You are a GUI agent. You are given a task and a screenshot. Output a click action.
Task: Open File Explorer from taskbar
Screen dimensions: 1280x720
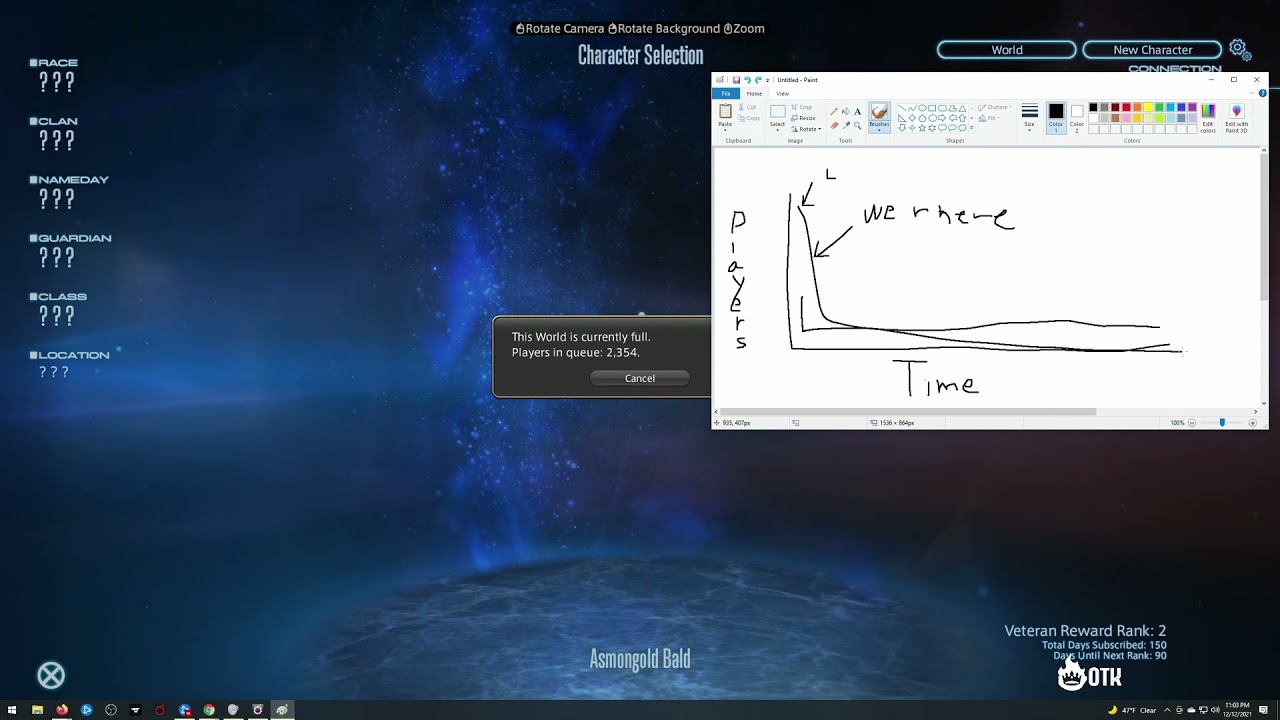(x=37, y=710)
